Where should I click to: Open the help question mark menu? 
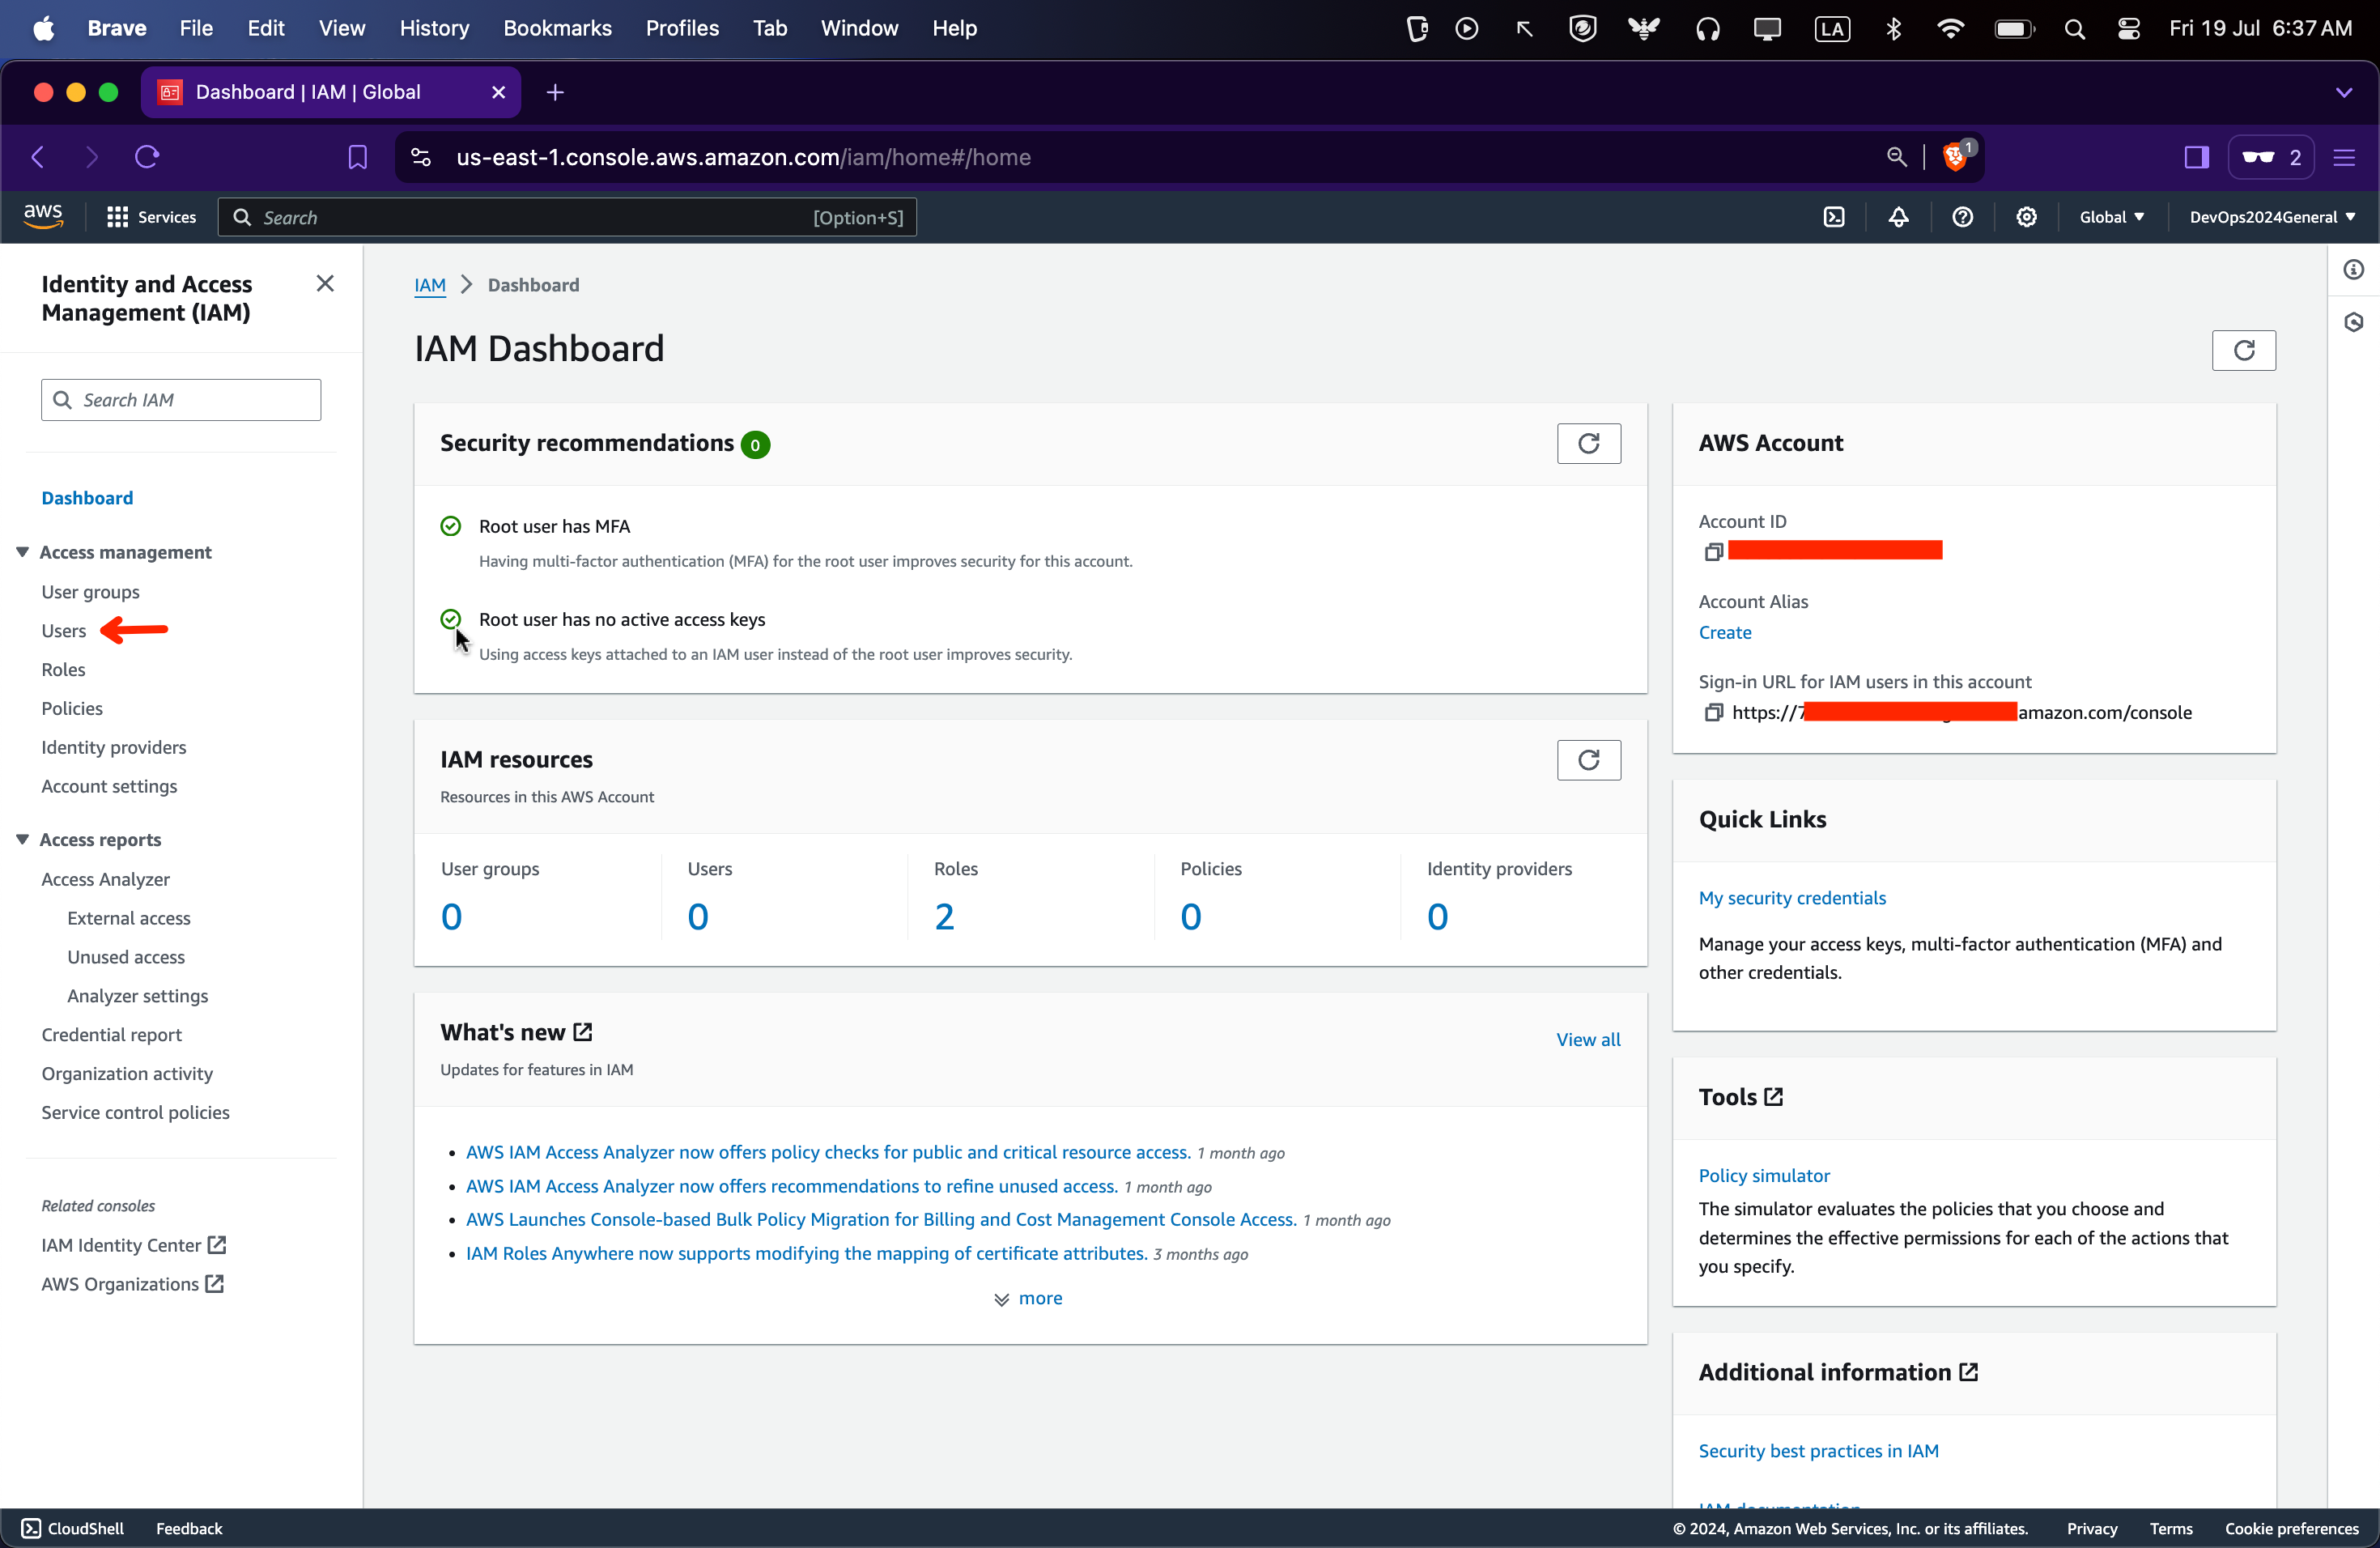click(x=1962, y=217)
